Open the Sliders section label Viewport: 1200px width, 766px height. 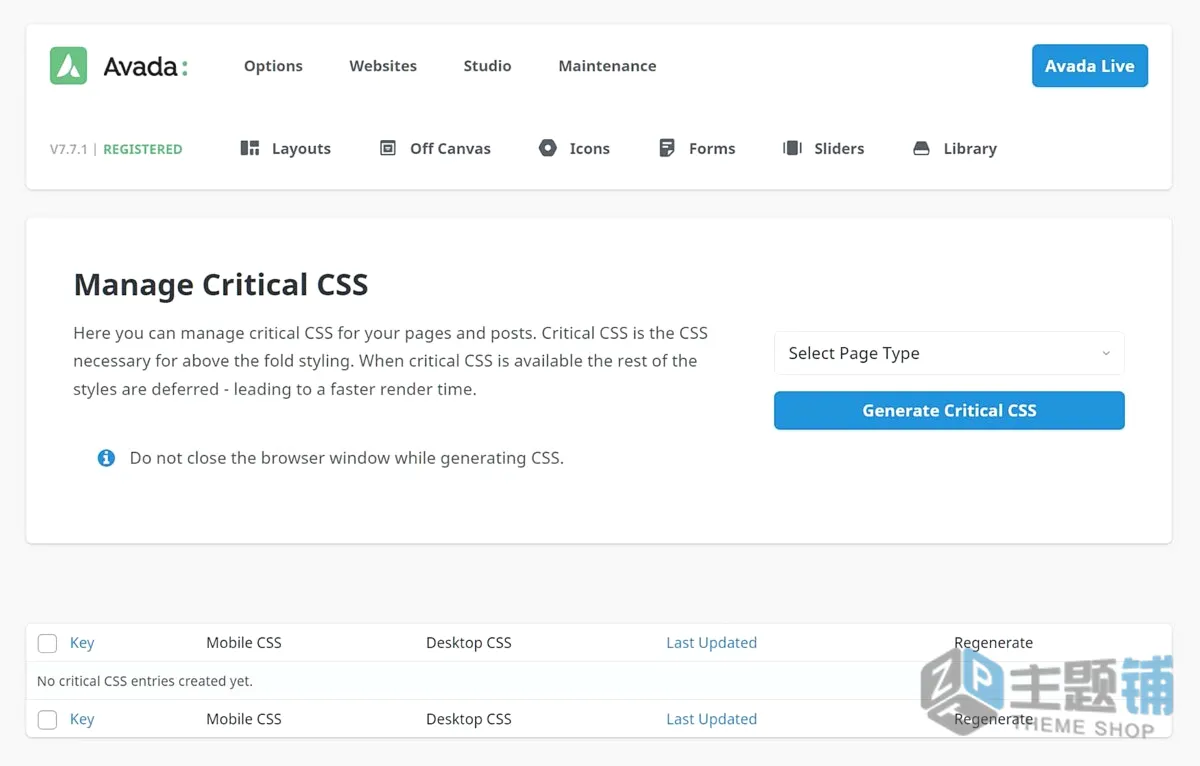[839, 148]
